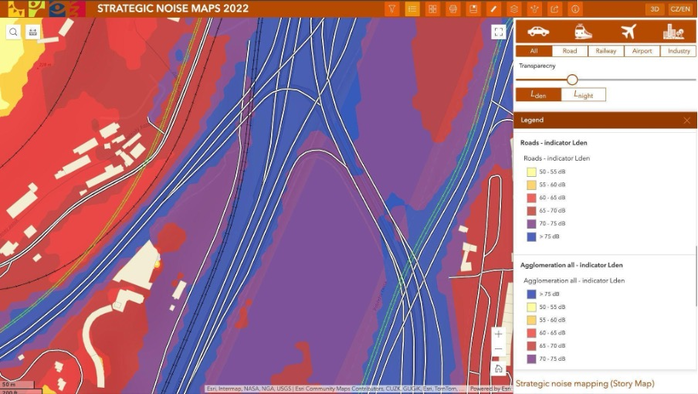Toggle the legend list icon

pyautogui.click(x=412, y=9)
